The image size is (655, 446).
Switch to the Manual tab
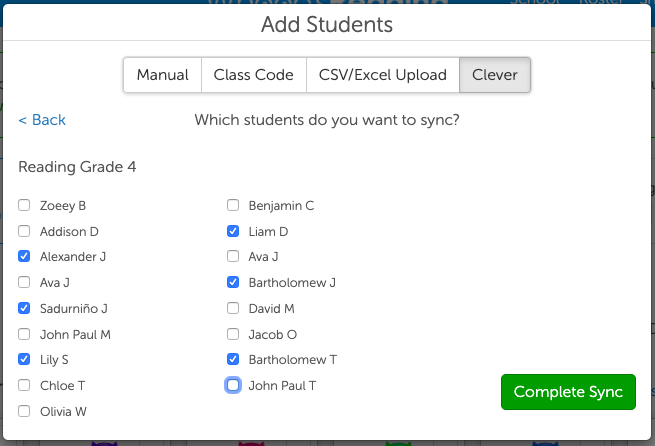click(x=162, y=75)
